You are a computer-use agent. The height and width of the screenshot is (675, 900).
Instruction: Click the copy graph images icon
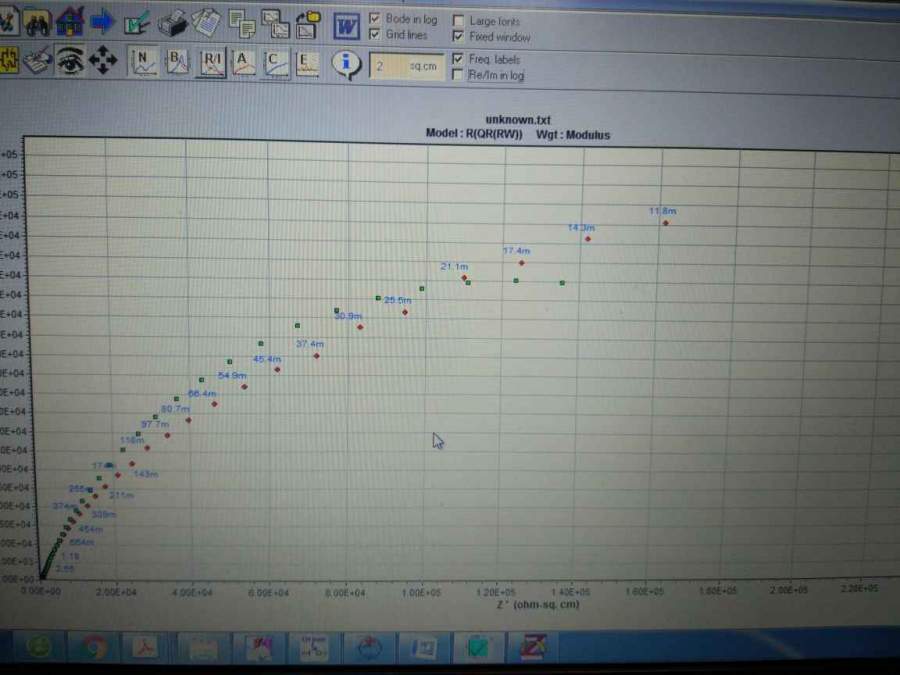(x=276, y=25)
